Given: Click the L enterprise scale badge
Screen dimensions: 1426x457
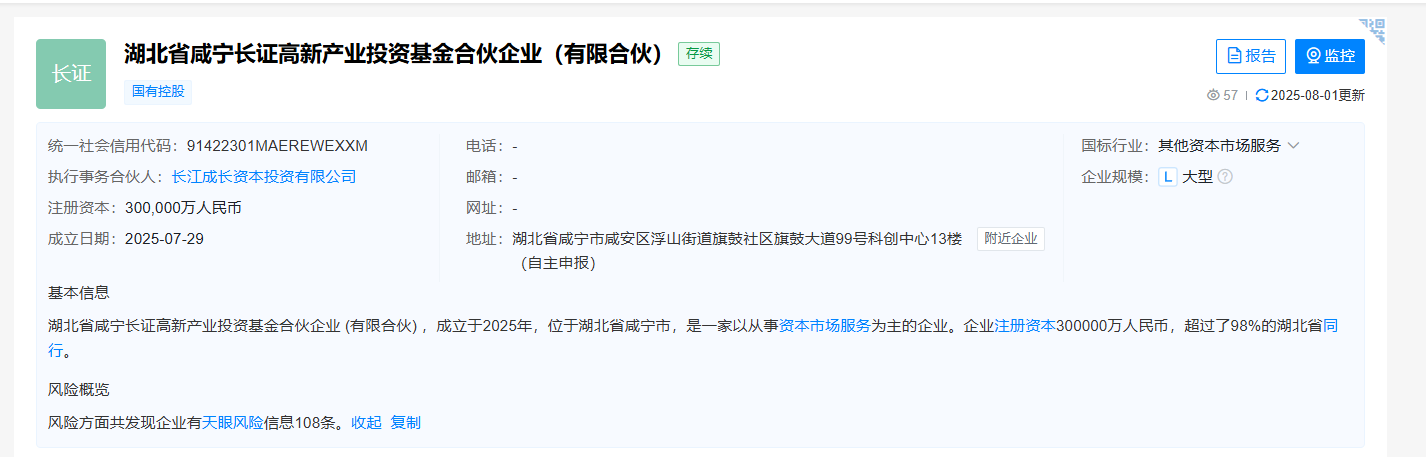Looking at the screenshot, I should pyautogui.click(x=1167, y=177).
